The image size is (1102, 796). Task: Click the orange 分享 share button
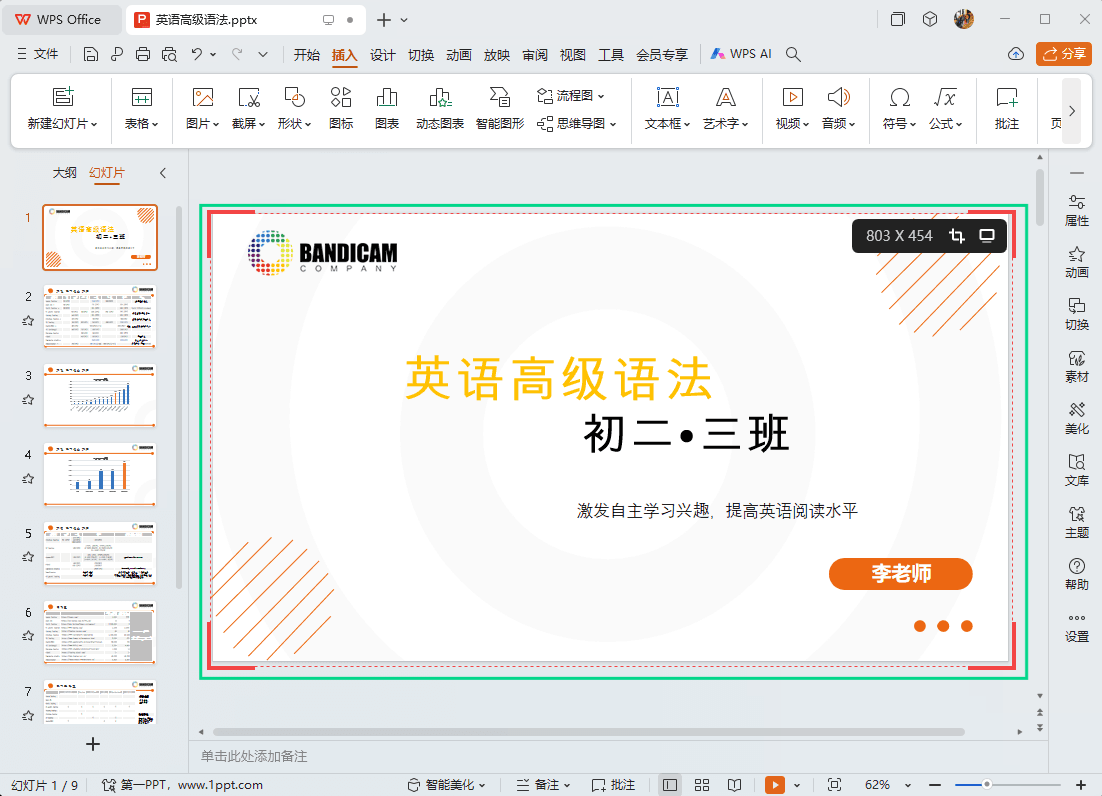(x=1063, y=54)
